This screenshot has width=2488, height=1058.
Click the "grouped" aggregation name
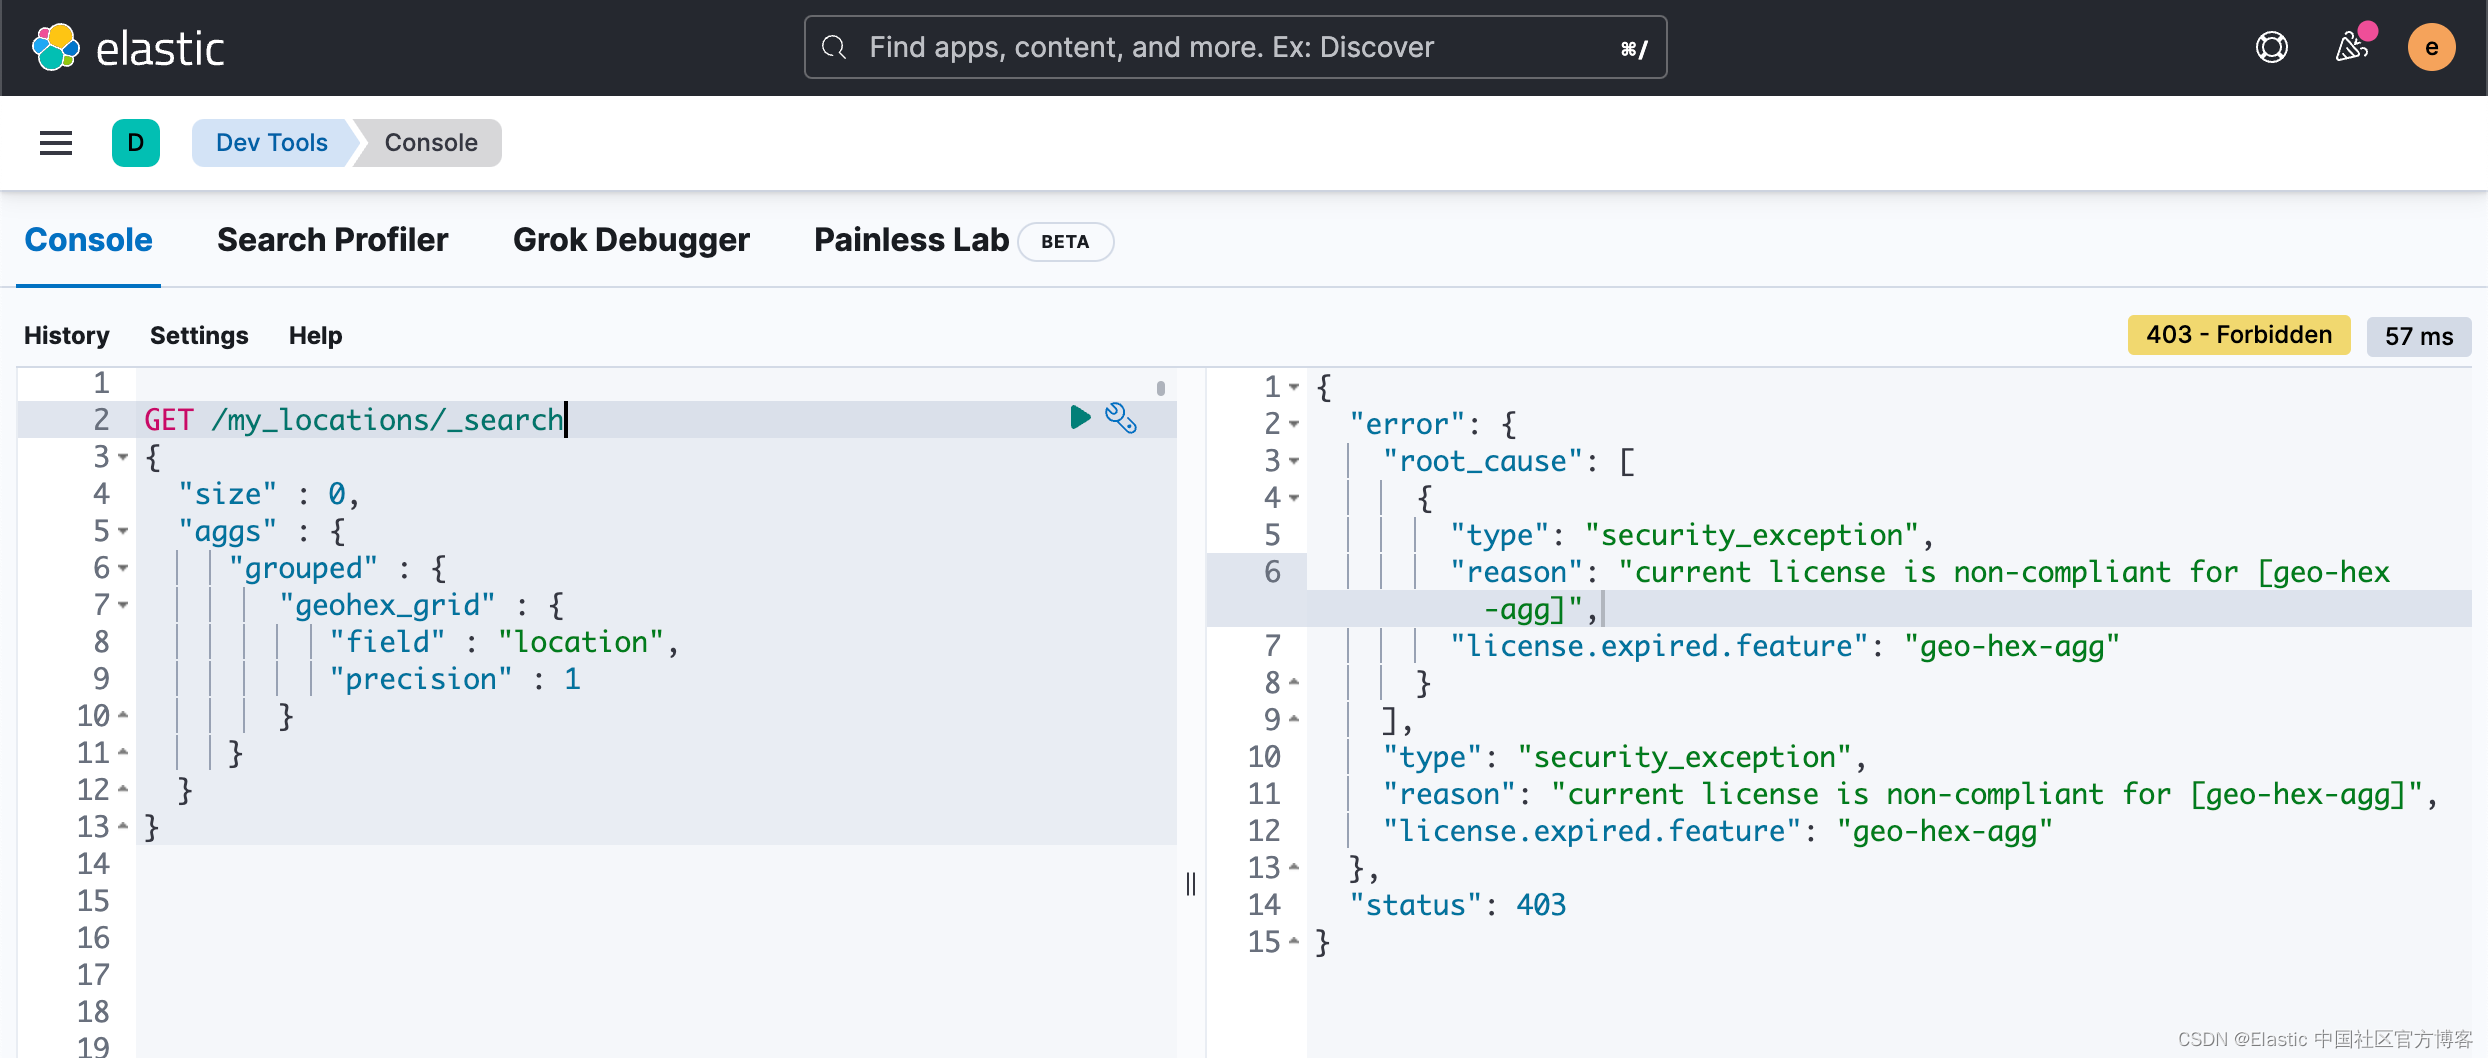[303, 568]
